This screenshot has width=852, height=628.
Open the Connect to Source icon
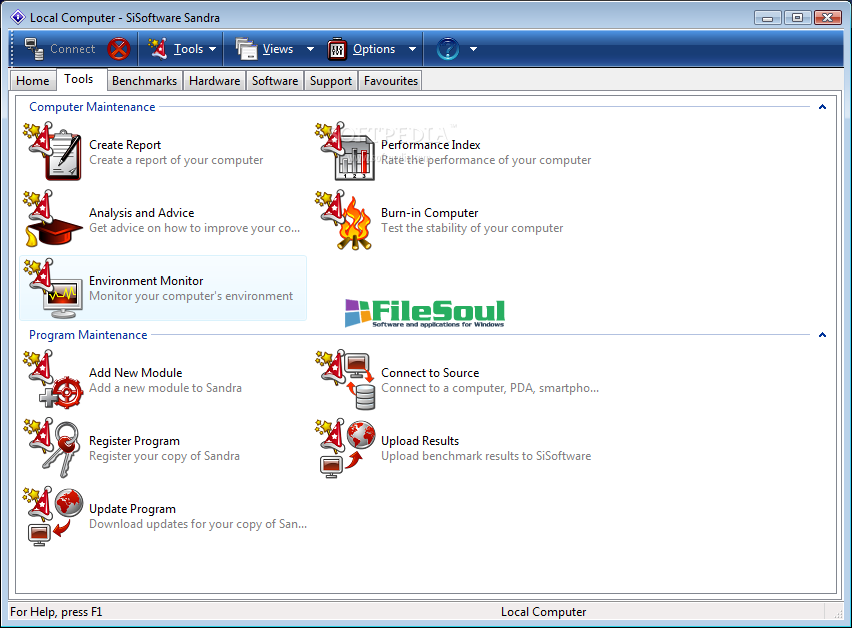345,380
